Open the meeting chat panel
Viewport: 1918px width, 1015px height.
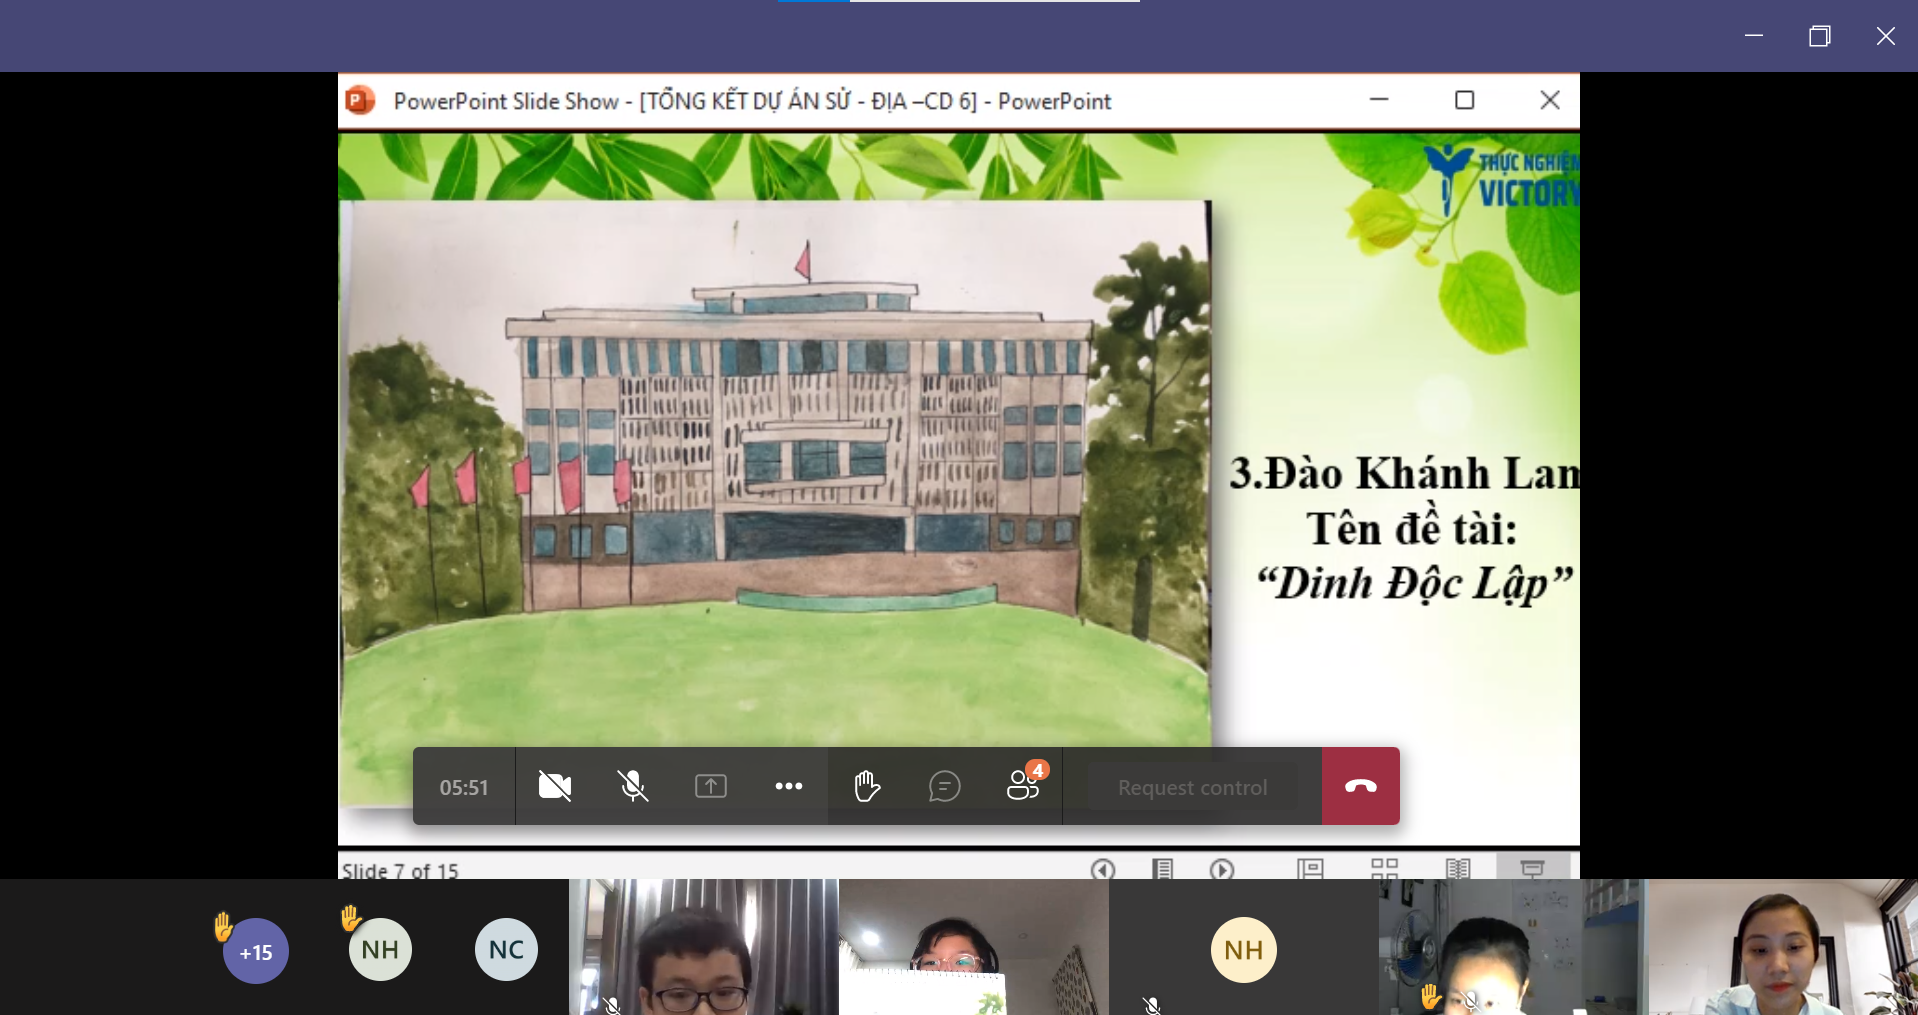click(x=943, y=786)
